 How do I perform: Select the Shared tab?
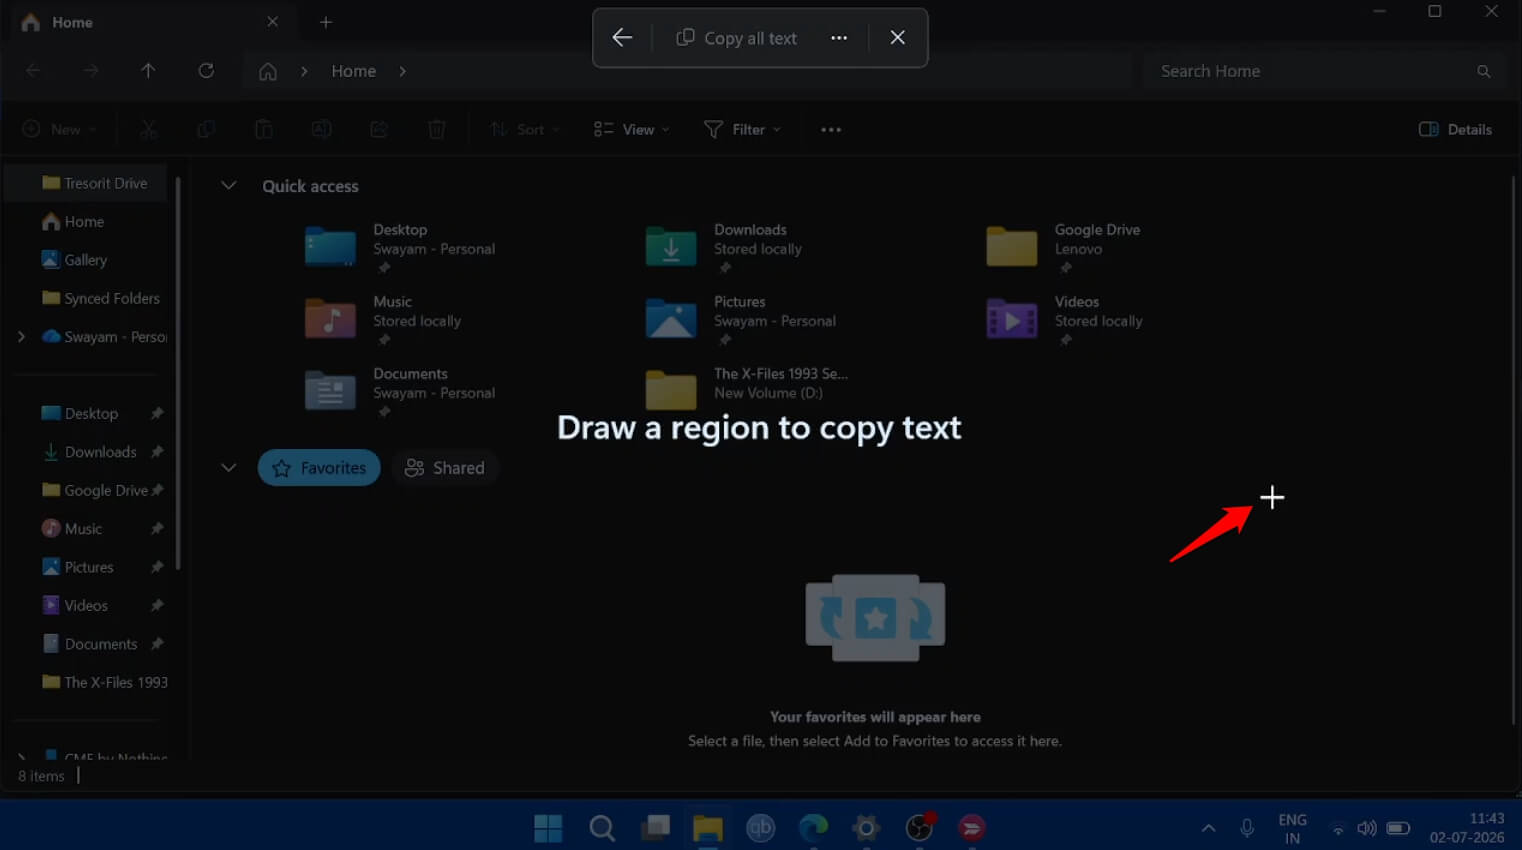(445, 468)
